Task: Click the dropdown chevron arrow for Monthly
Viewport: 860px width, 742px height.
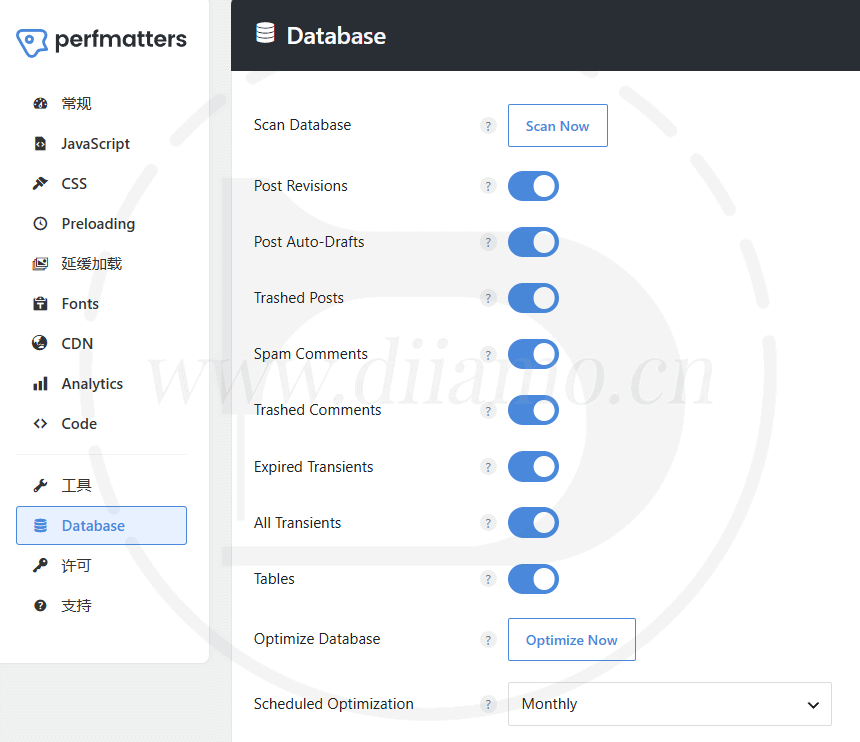Action: (813, 705)
